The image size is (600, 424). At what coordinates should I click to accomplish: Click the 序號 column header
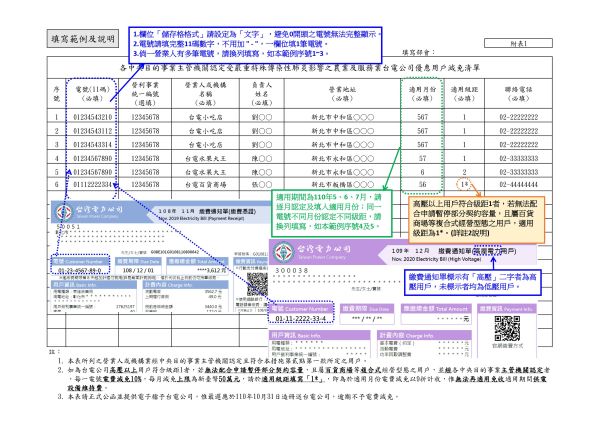tap(57, 94)
